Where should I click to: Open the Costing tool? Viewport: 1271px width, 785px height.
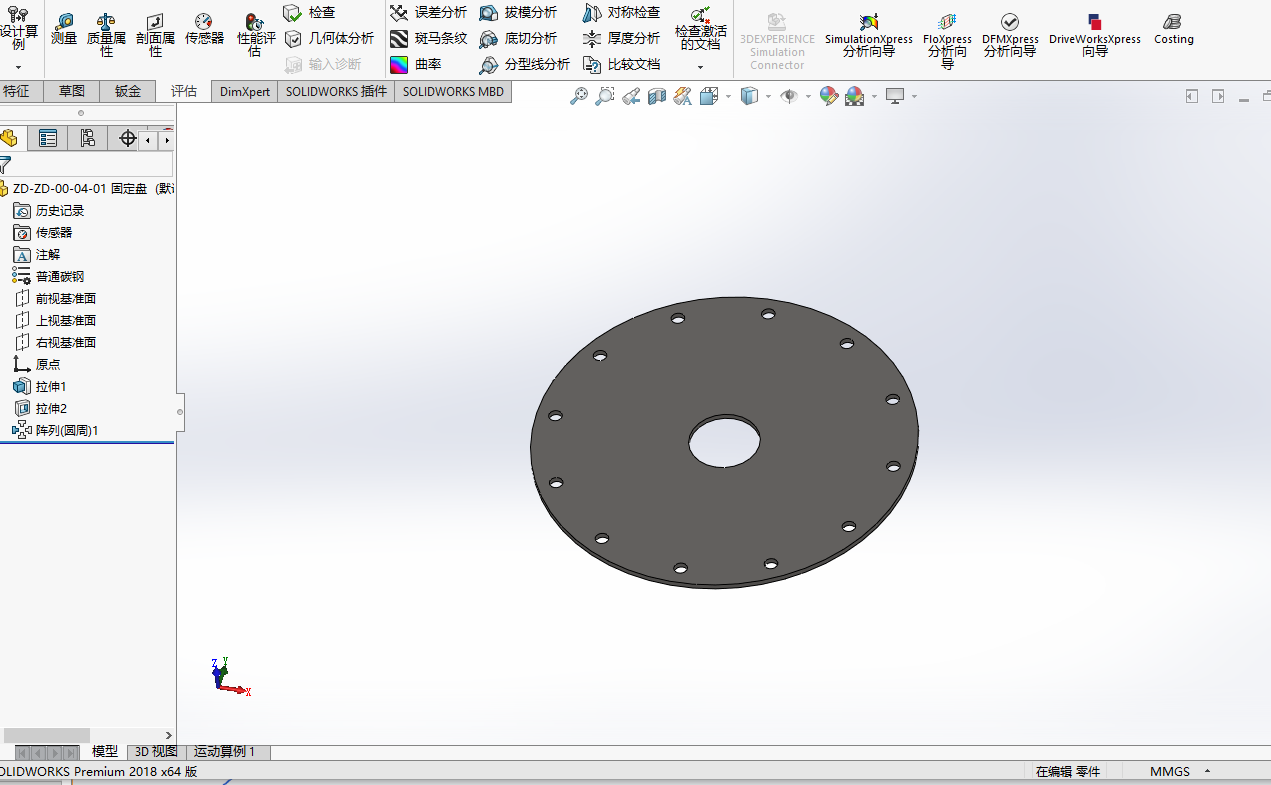1173,29
